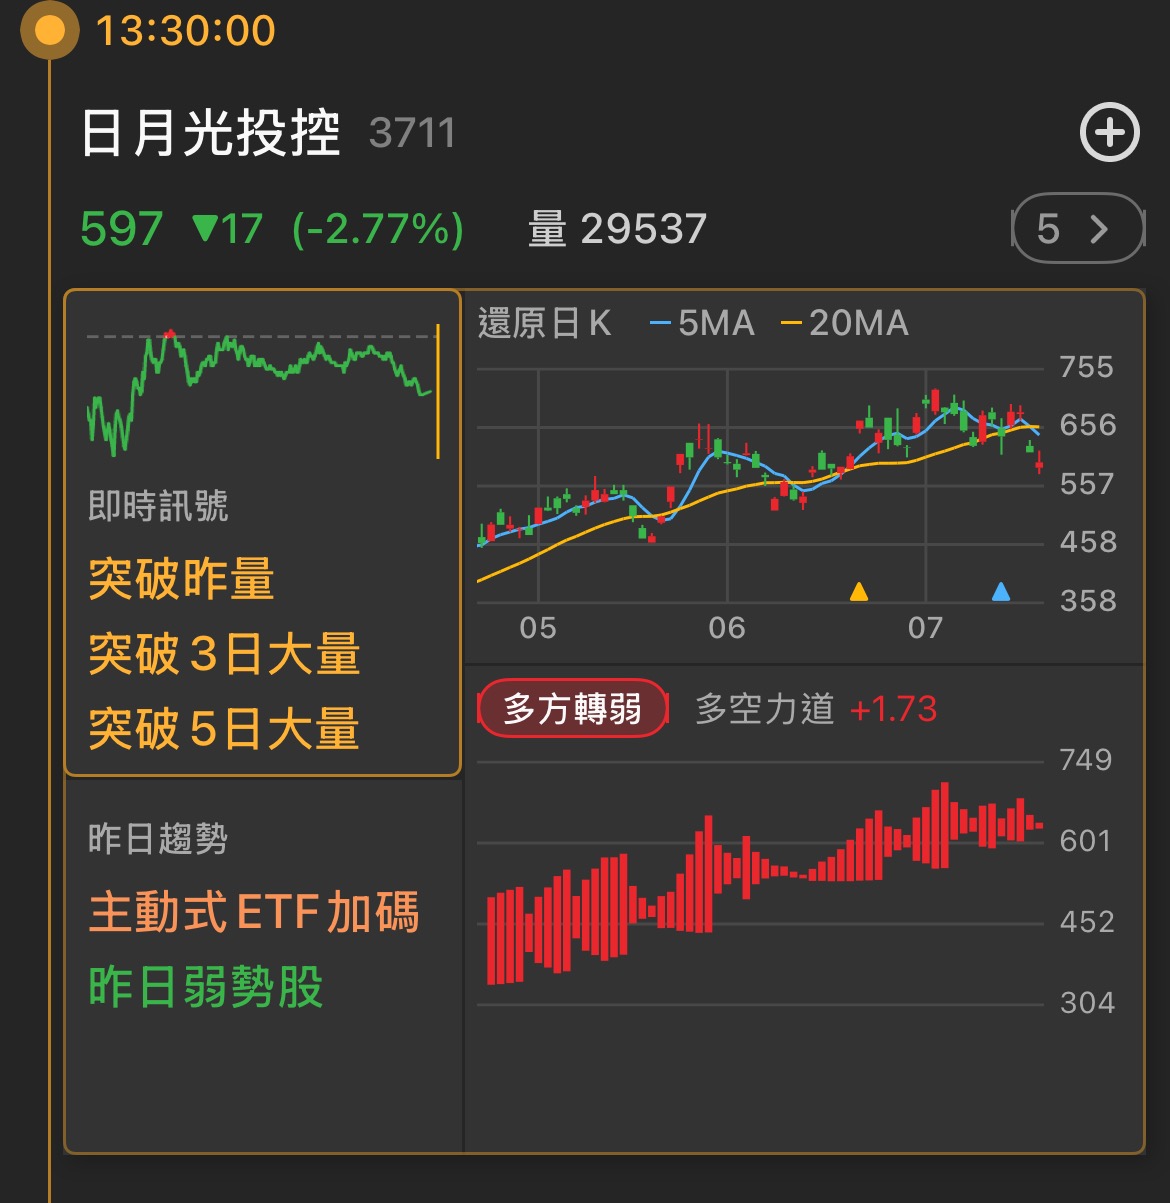Click the percent change (-2.77%)

point(378,229)
